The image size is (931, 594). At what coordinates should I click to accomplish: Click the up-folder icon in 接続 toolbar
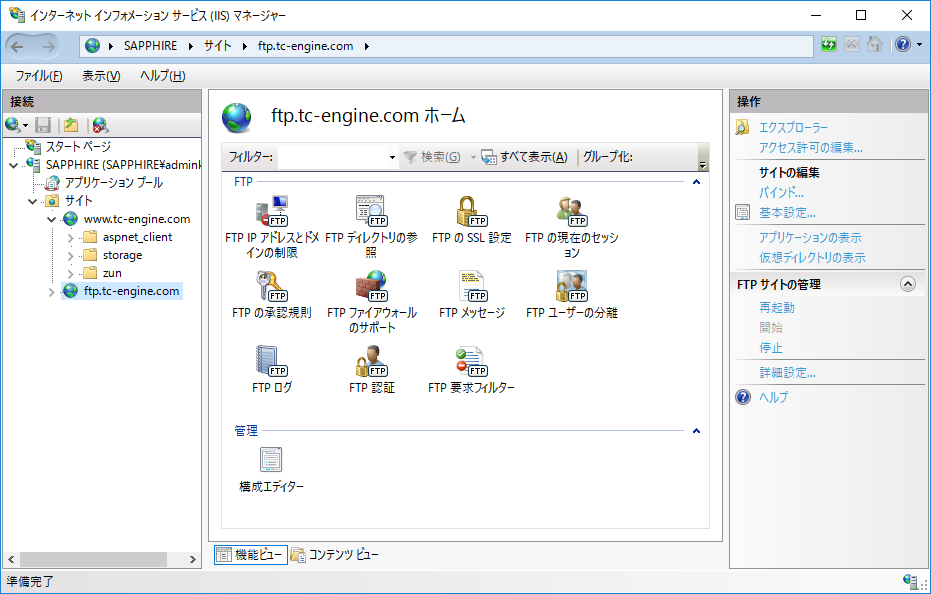[71, 125]
